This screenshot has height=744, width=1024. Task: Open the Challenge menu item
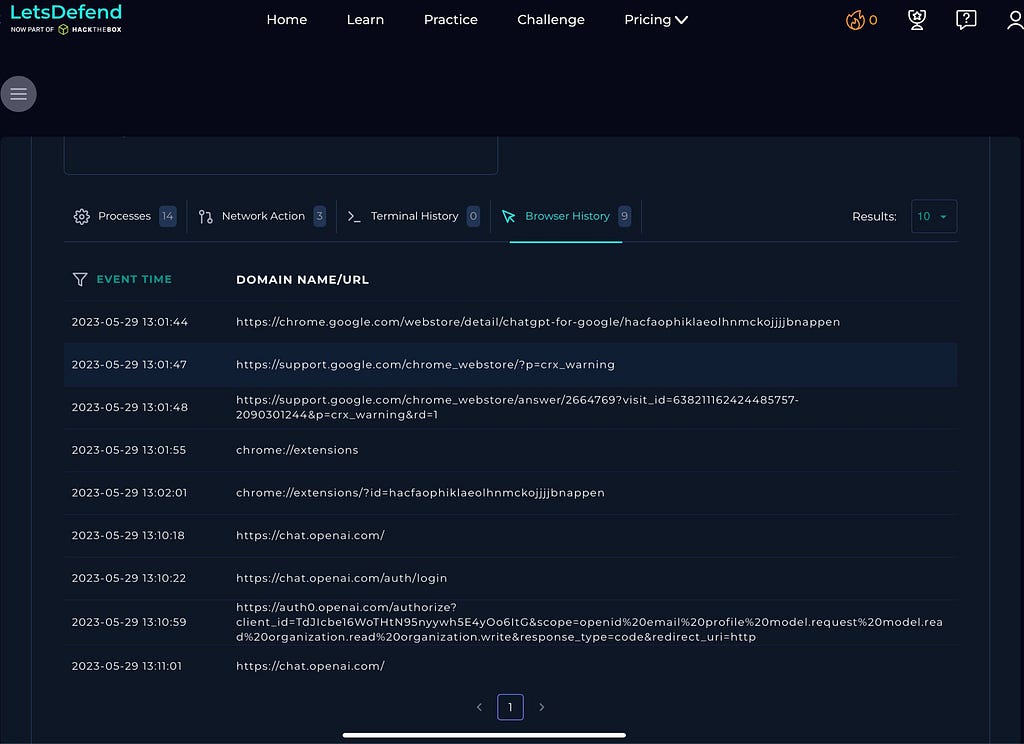[x=551, y=20]
